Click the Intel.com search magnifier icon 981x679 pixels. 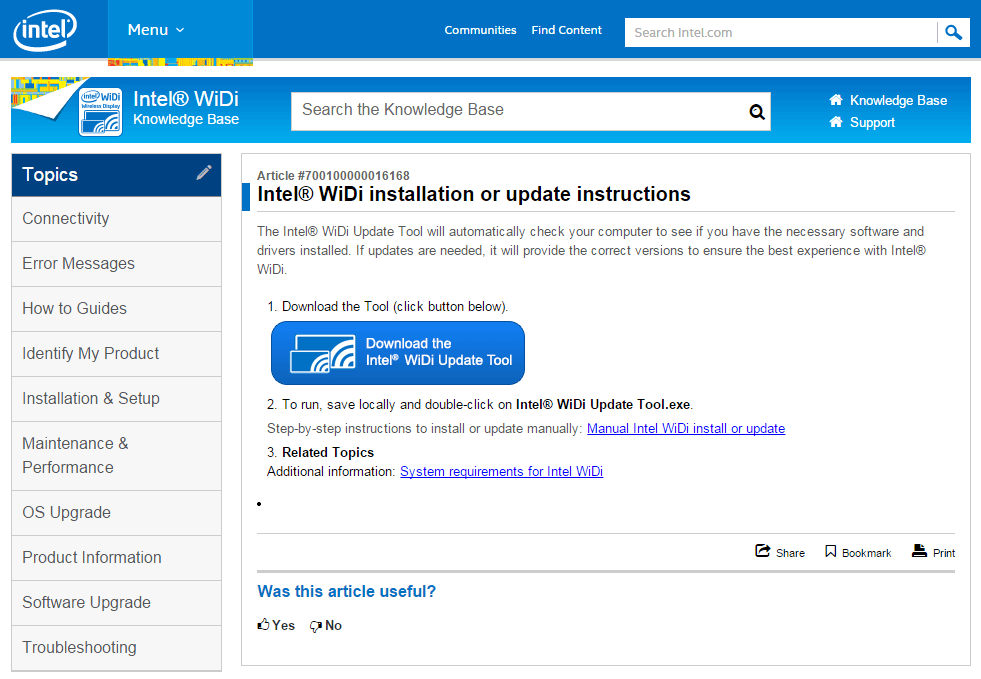(953, 33)
